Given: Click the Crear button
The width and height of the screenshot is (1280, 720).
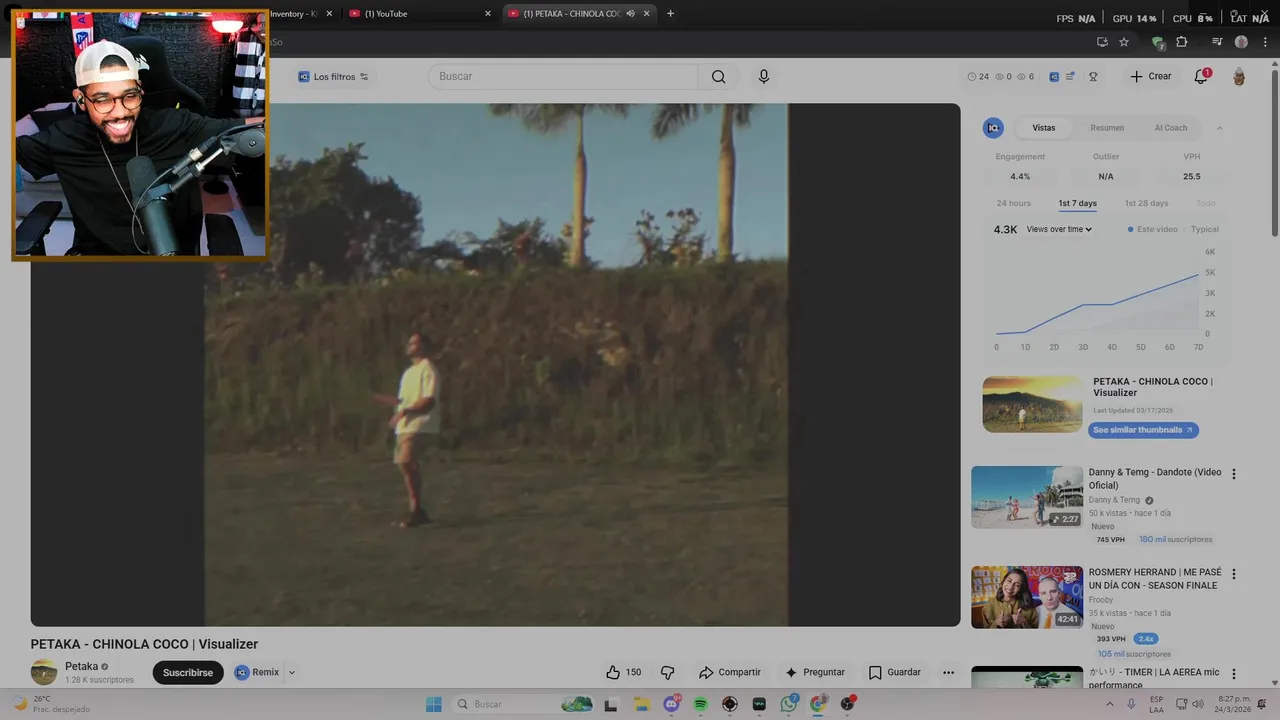Looking at the screenshot, I should pos(1151,76).
